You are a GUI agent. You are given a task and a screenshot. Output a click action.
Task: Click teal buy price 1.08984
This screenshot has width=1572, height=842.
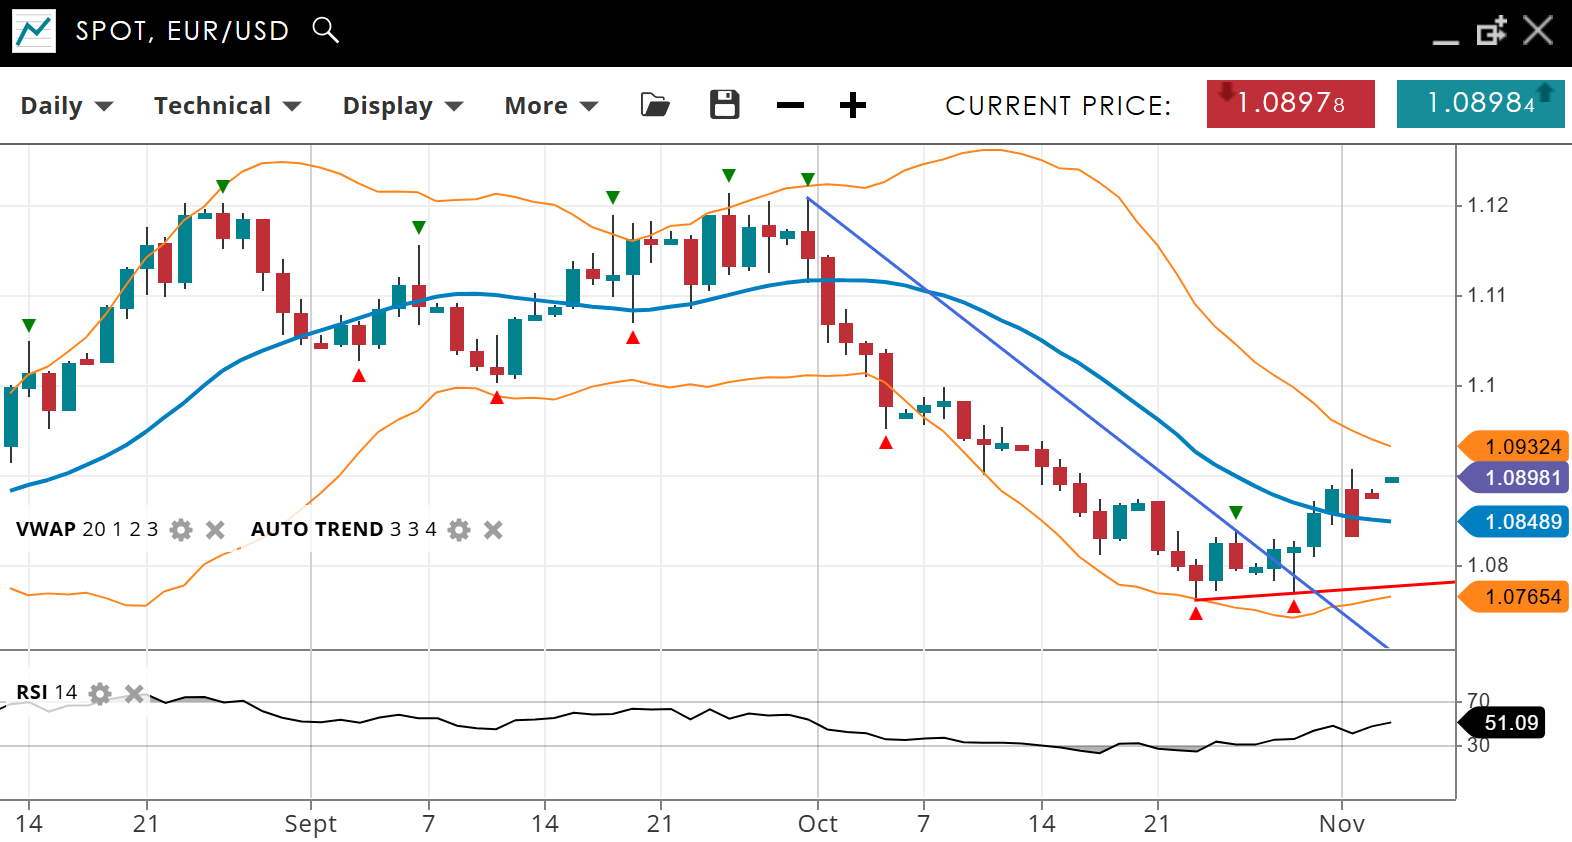point(1480,104)
